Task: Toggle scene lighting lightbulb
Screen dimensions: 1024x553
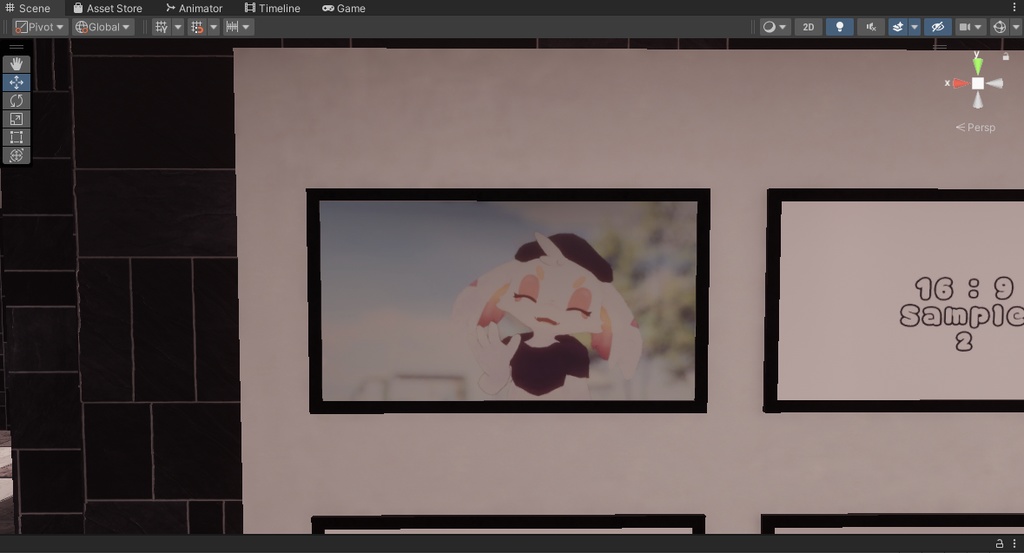Action: 840,27
